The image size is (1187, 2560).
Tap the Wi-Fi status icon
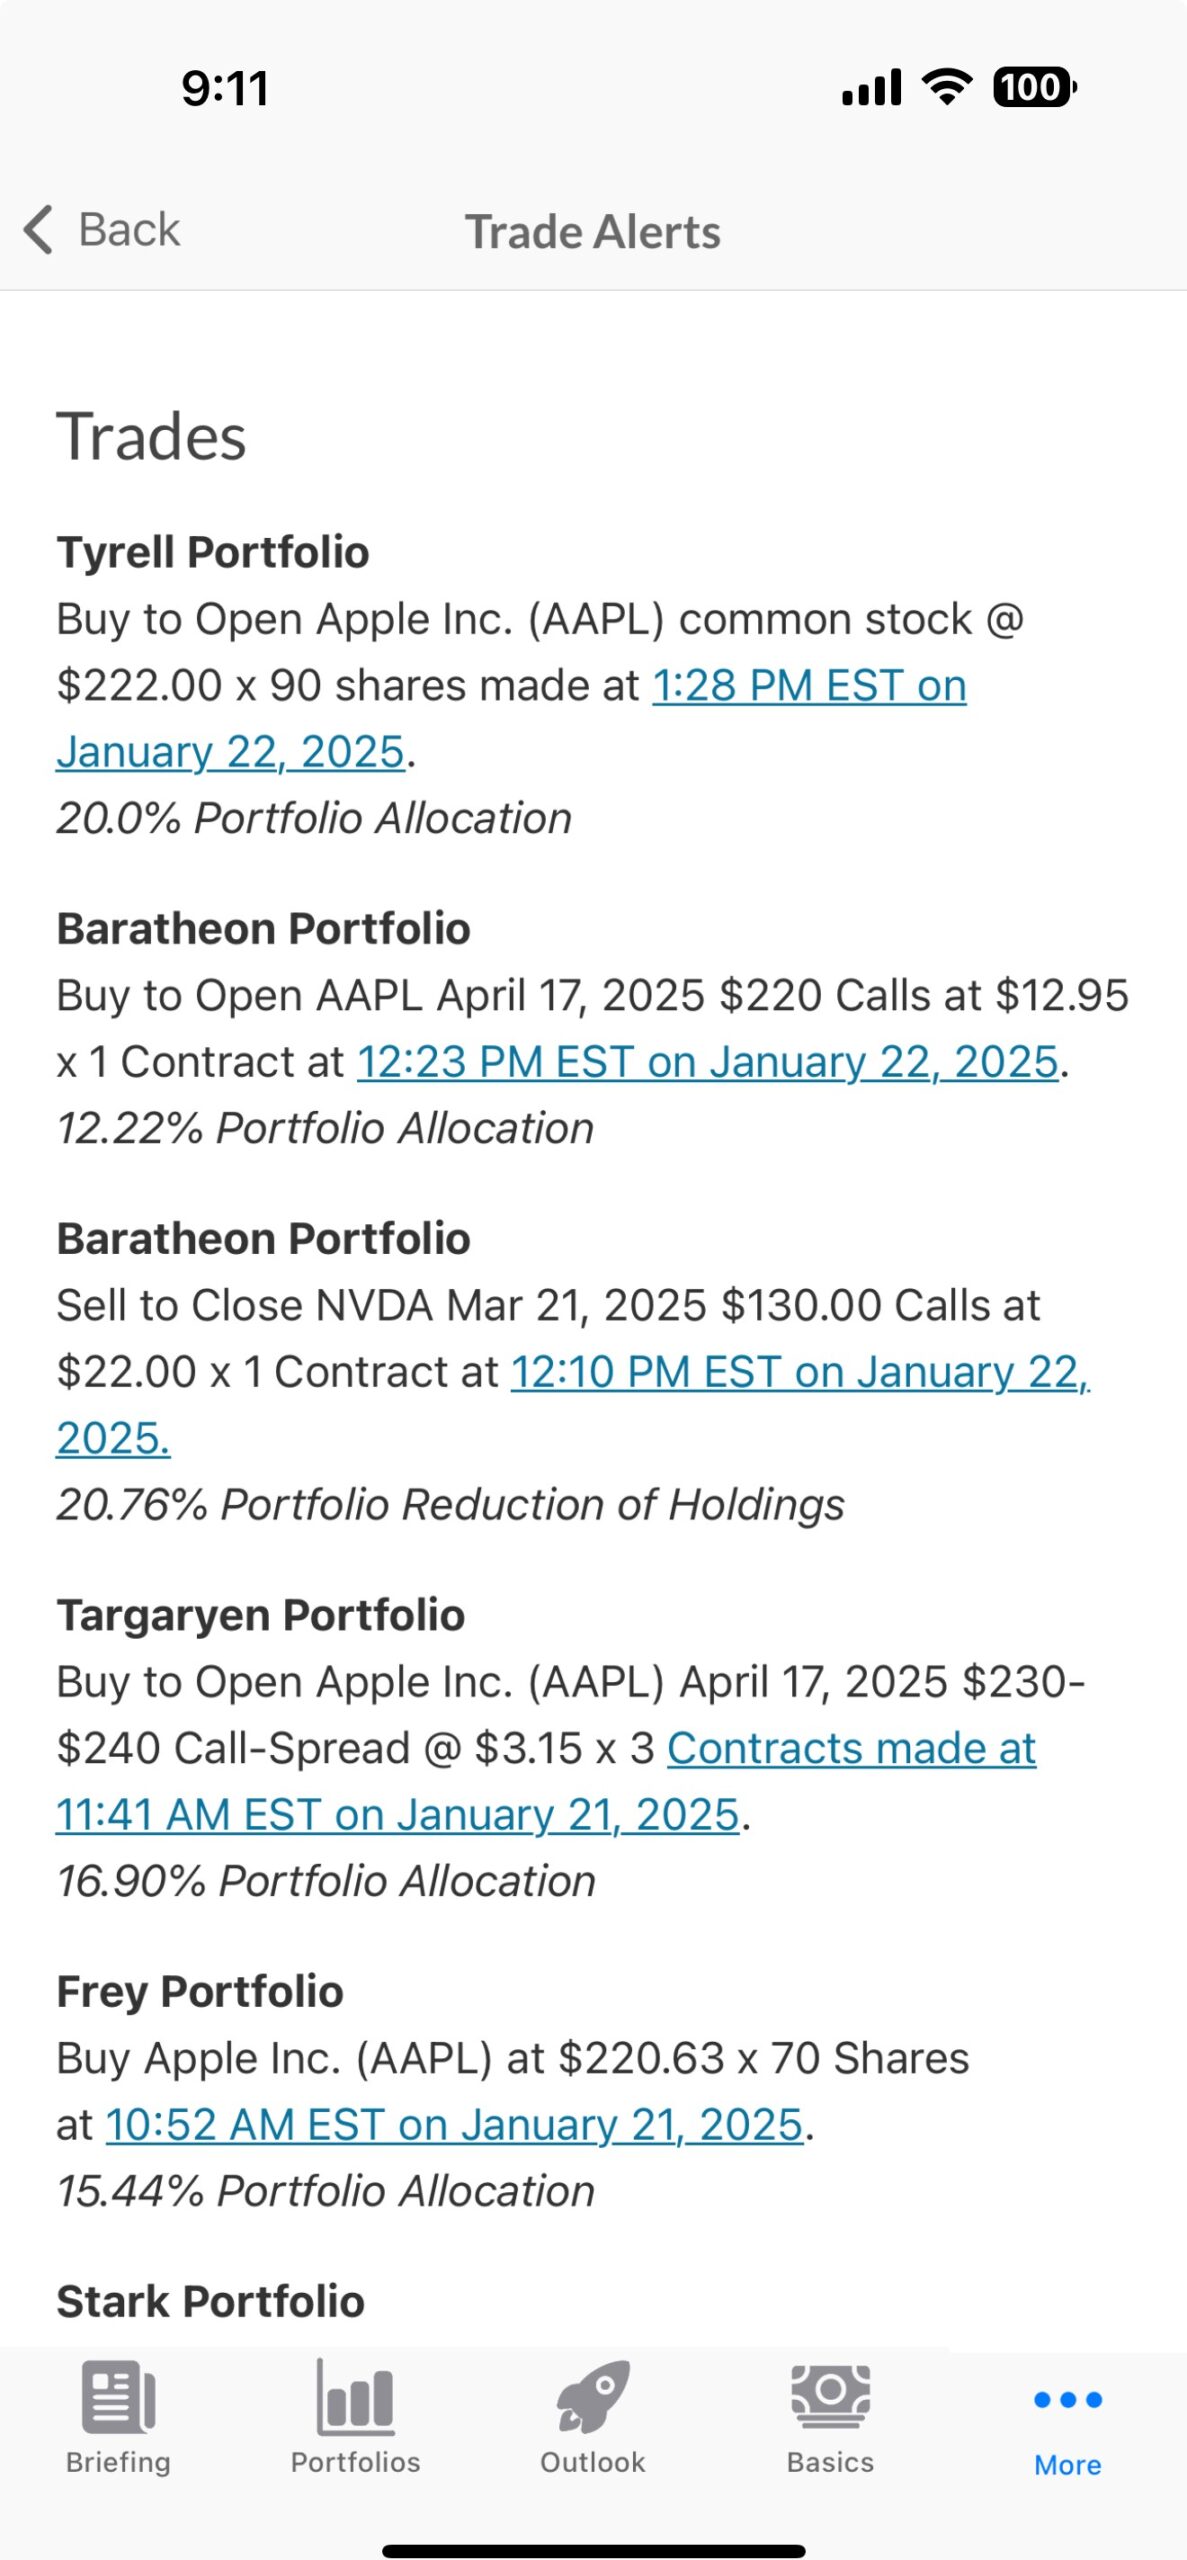tap(946, 87)
